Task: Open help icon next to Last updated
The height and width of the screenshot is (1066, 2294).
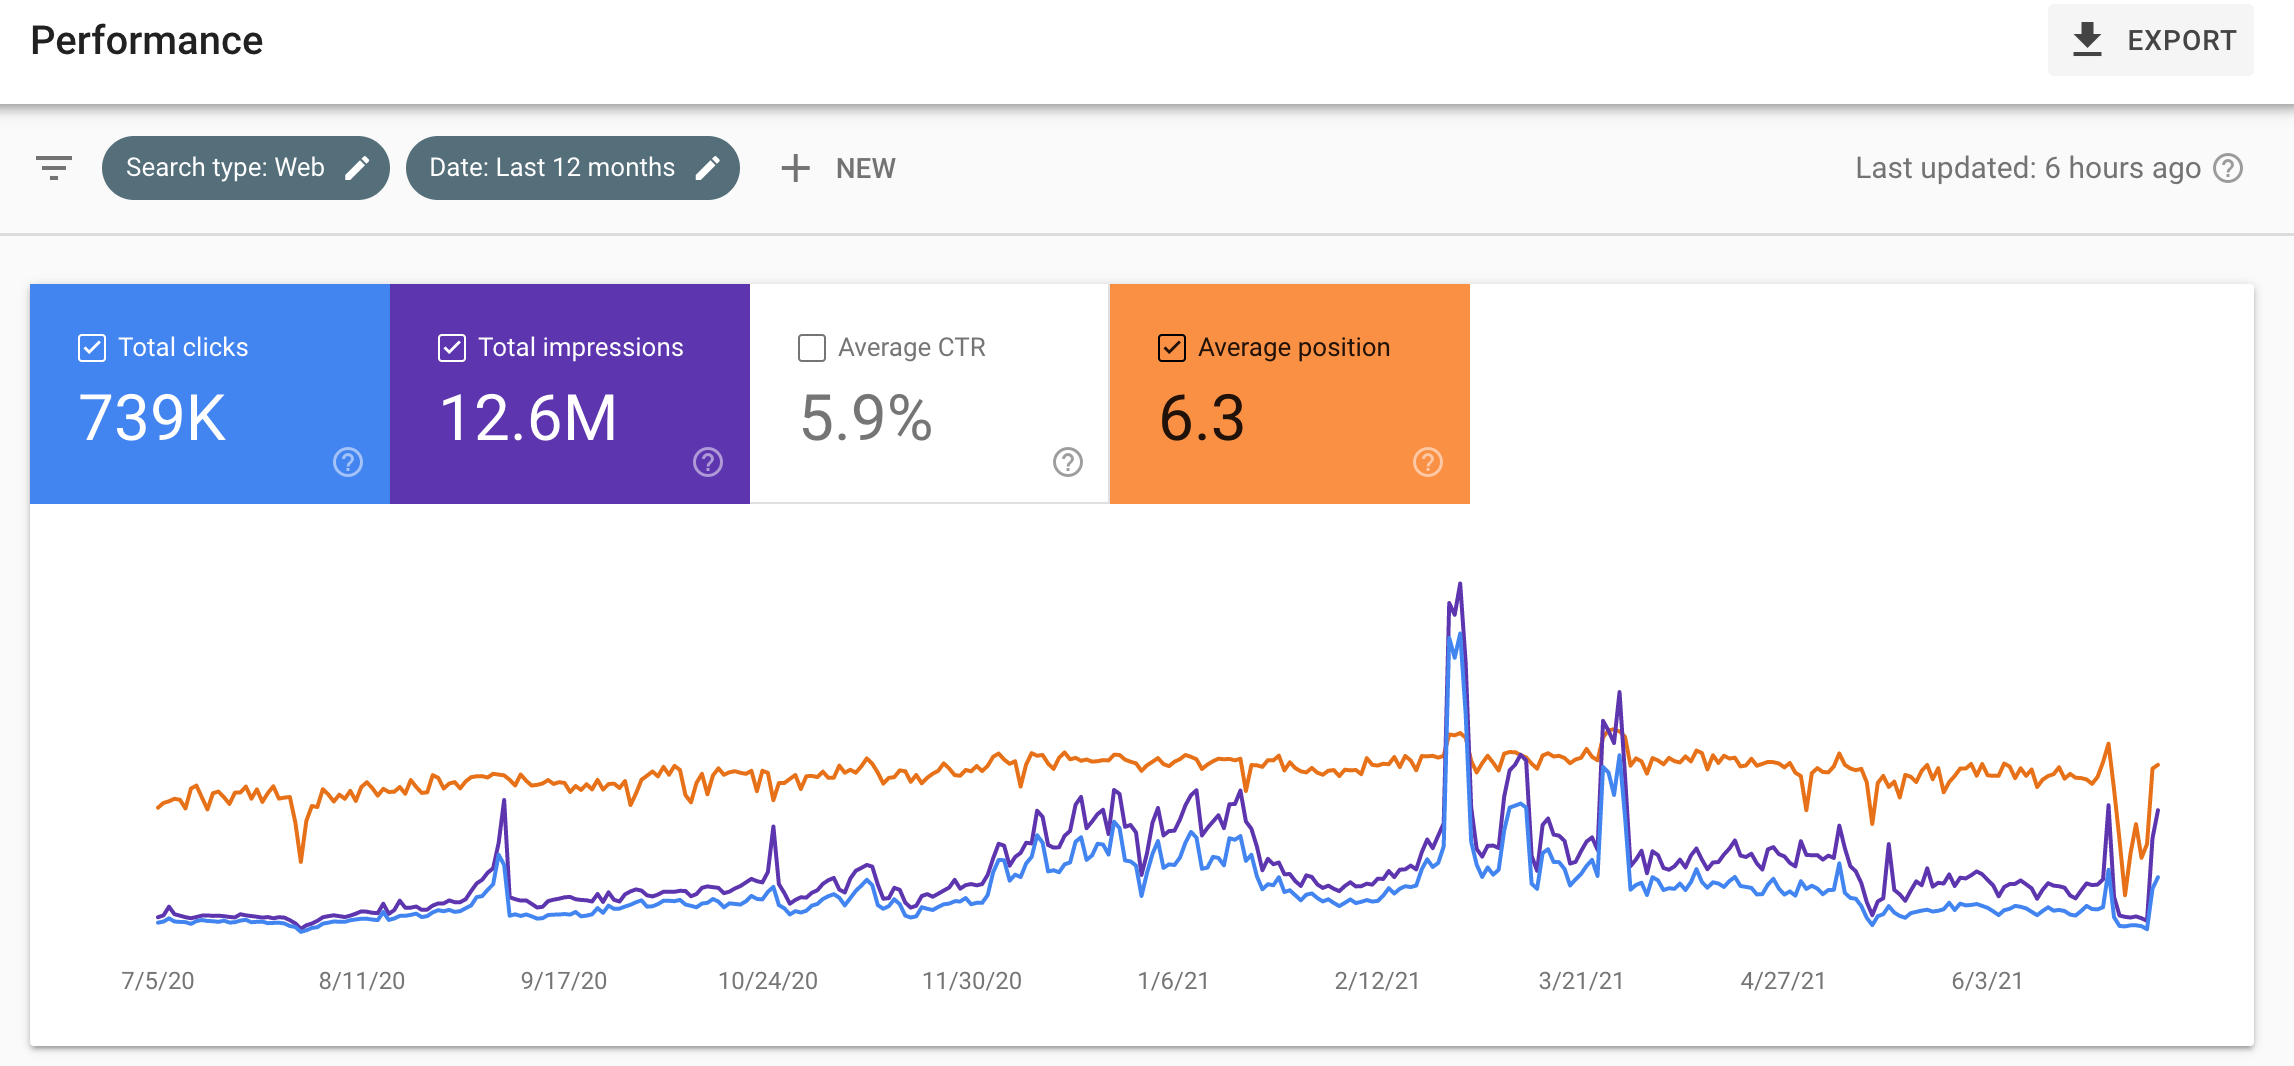Action: [x=2228, y=168]
